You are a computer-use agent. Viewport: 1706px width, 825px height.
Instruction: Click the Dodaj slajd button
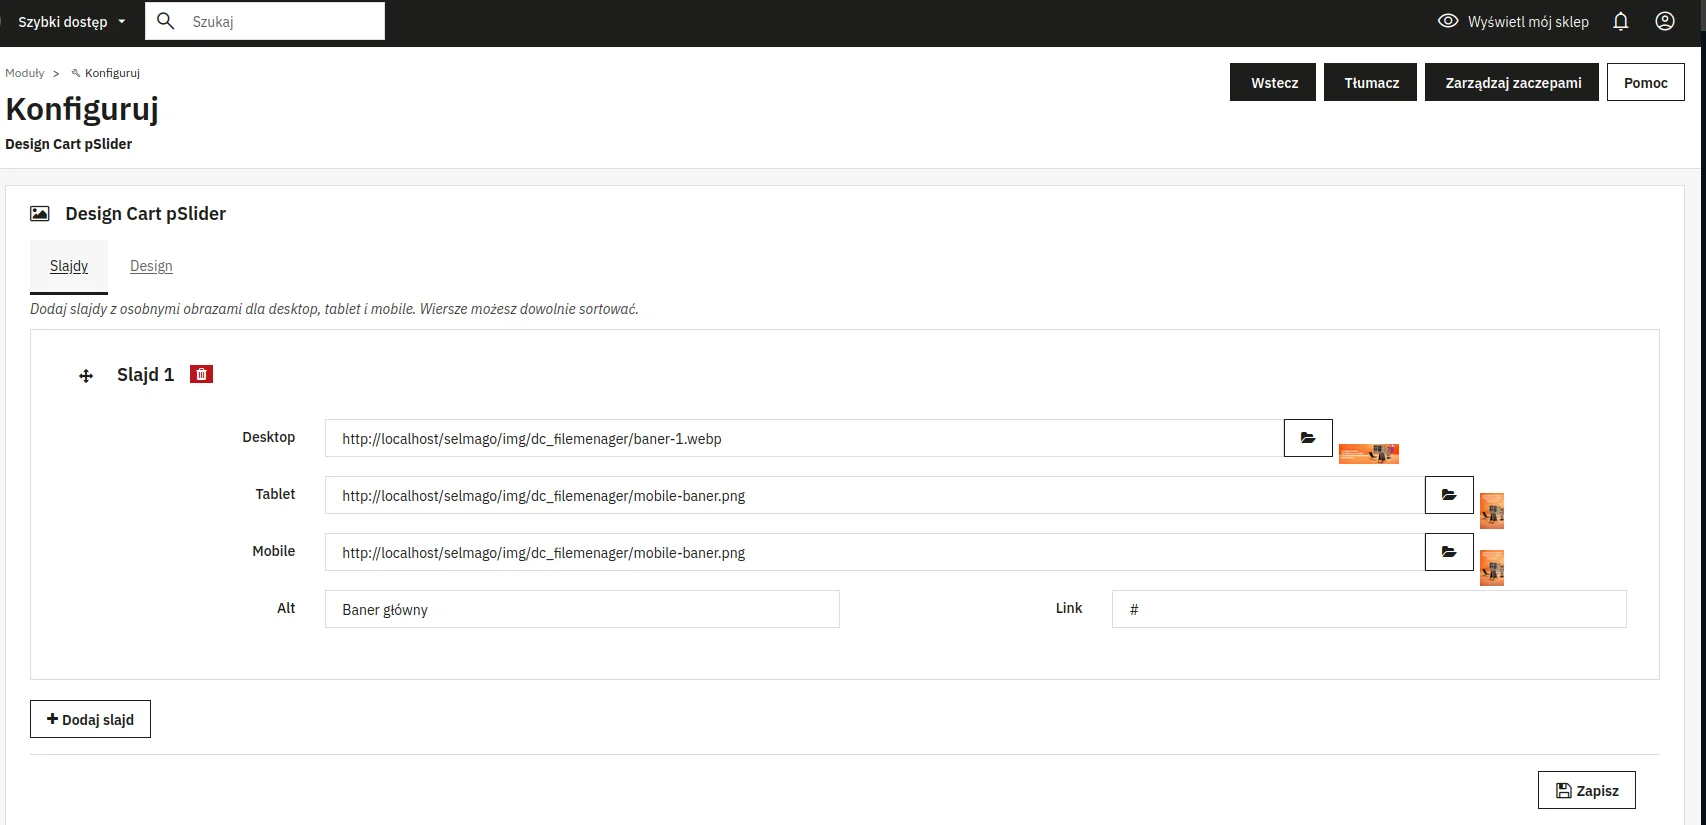90,719
